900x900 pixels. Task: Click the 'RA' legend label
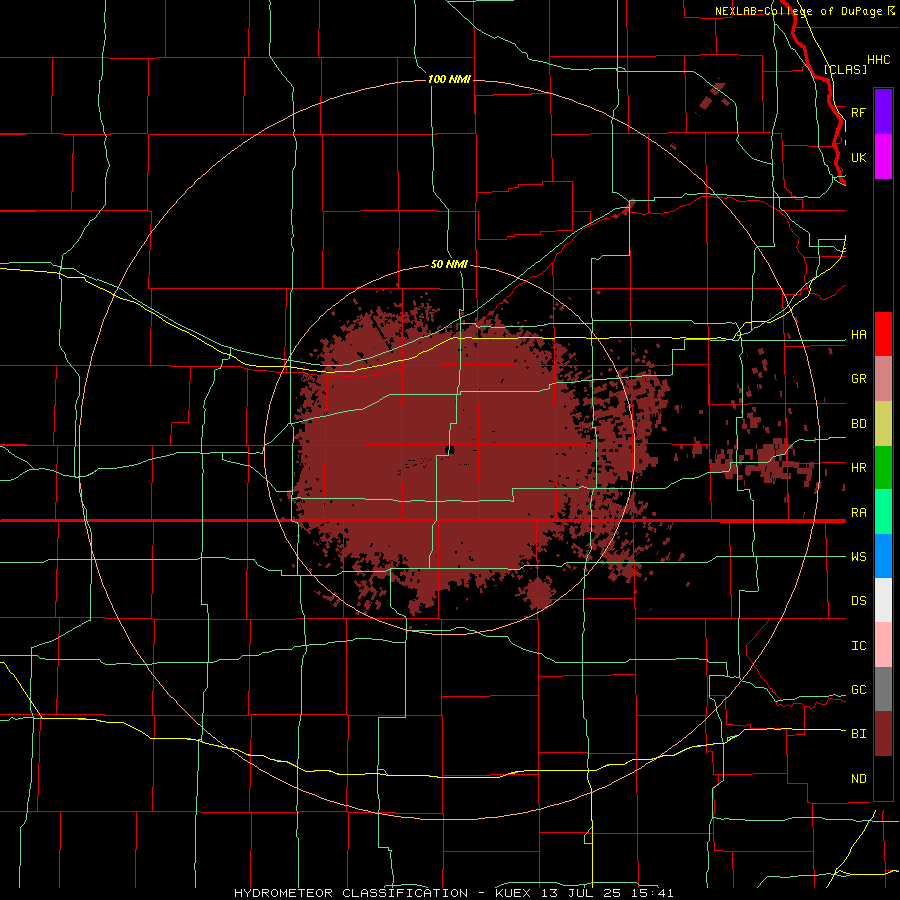859,513
